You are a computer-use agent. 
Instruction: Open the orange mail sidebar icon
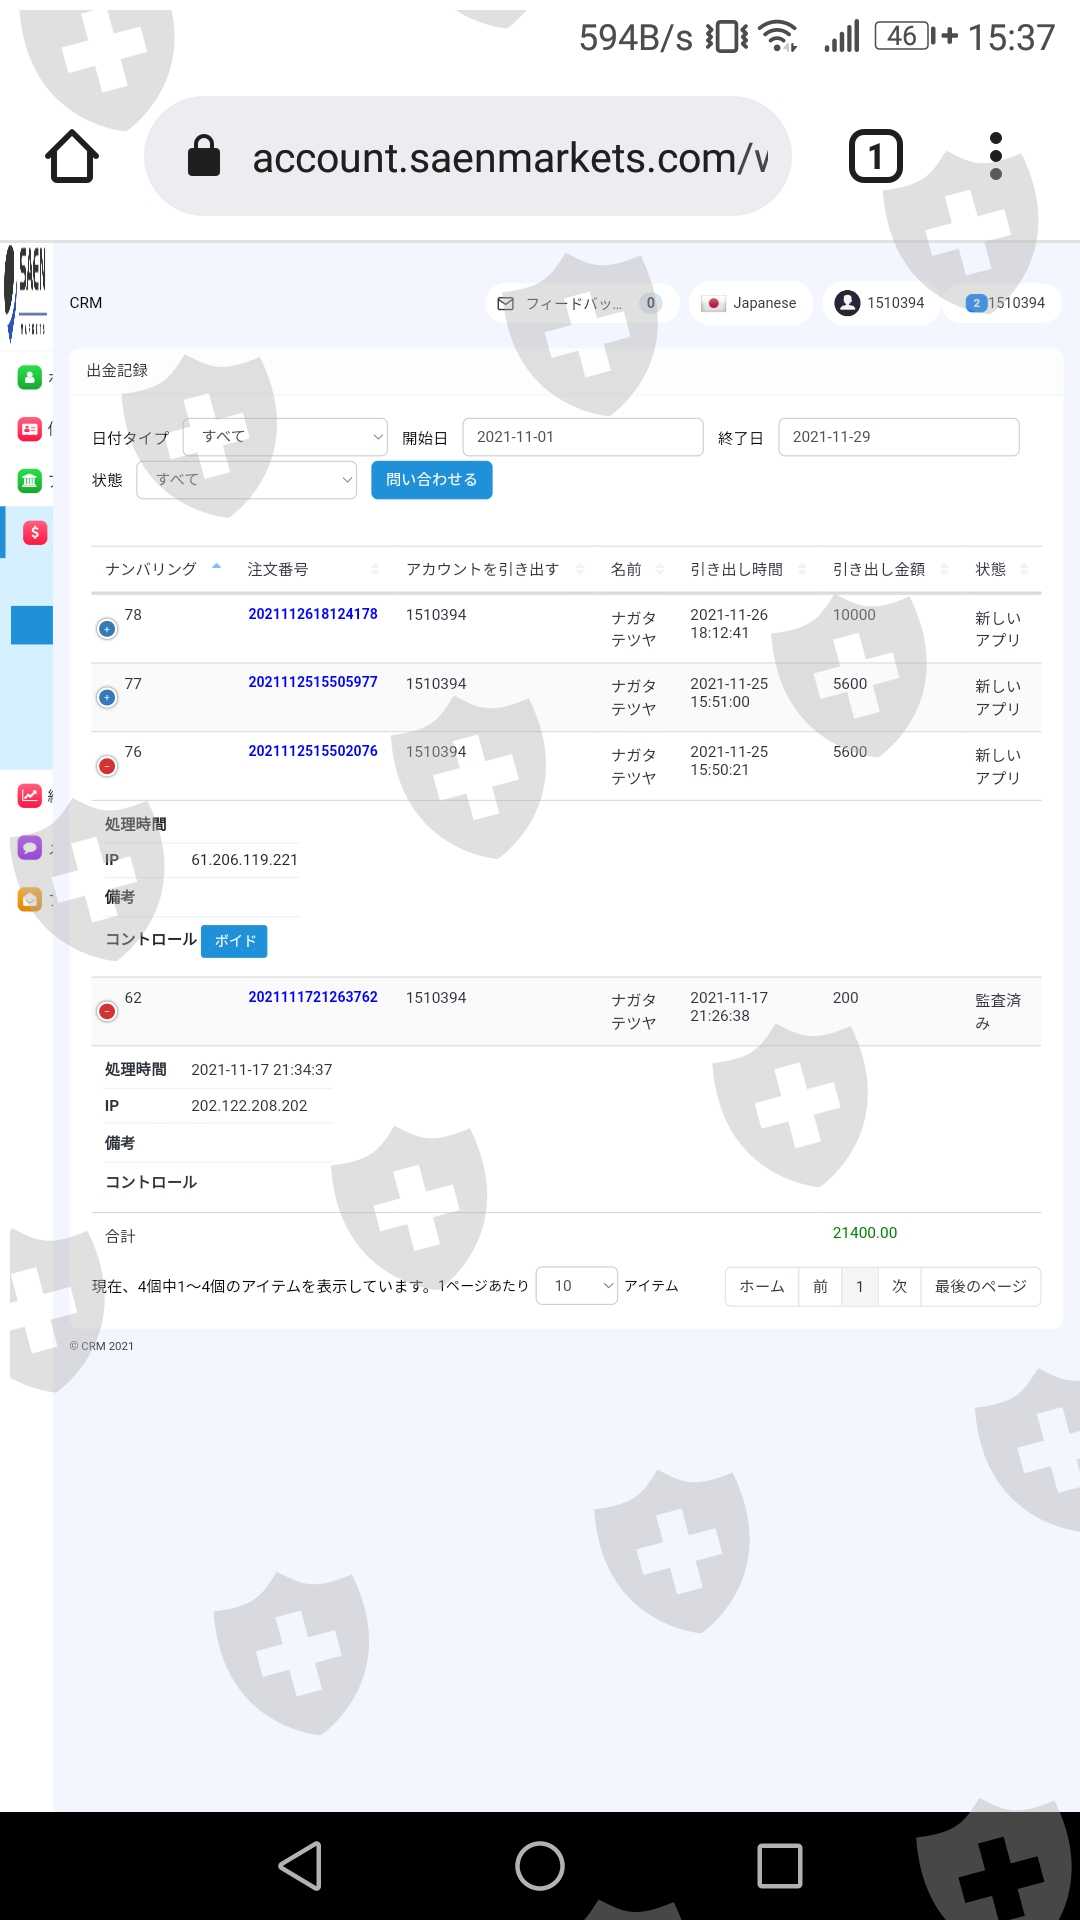(x=29, y=899)
